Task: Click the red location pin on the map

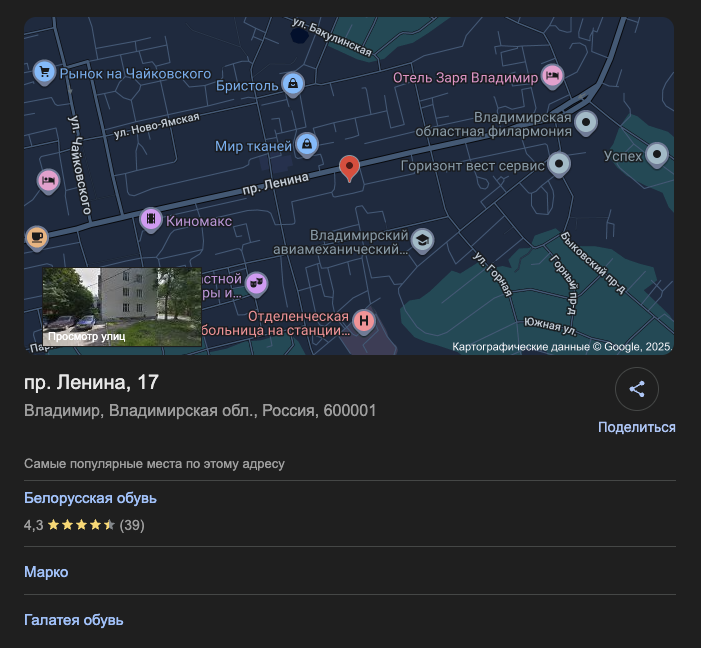Action: tap(349, 167)
